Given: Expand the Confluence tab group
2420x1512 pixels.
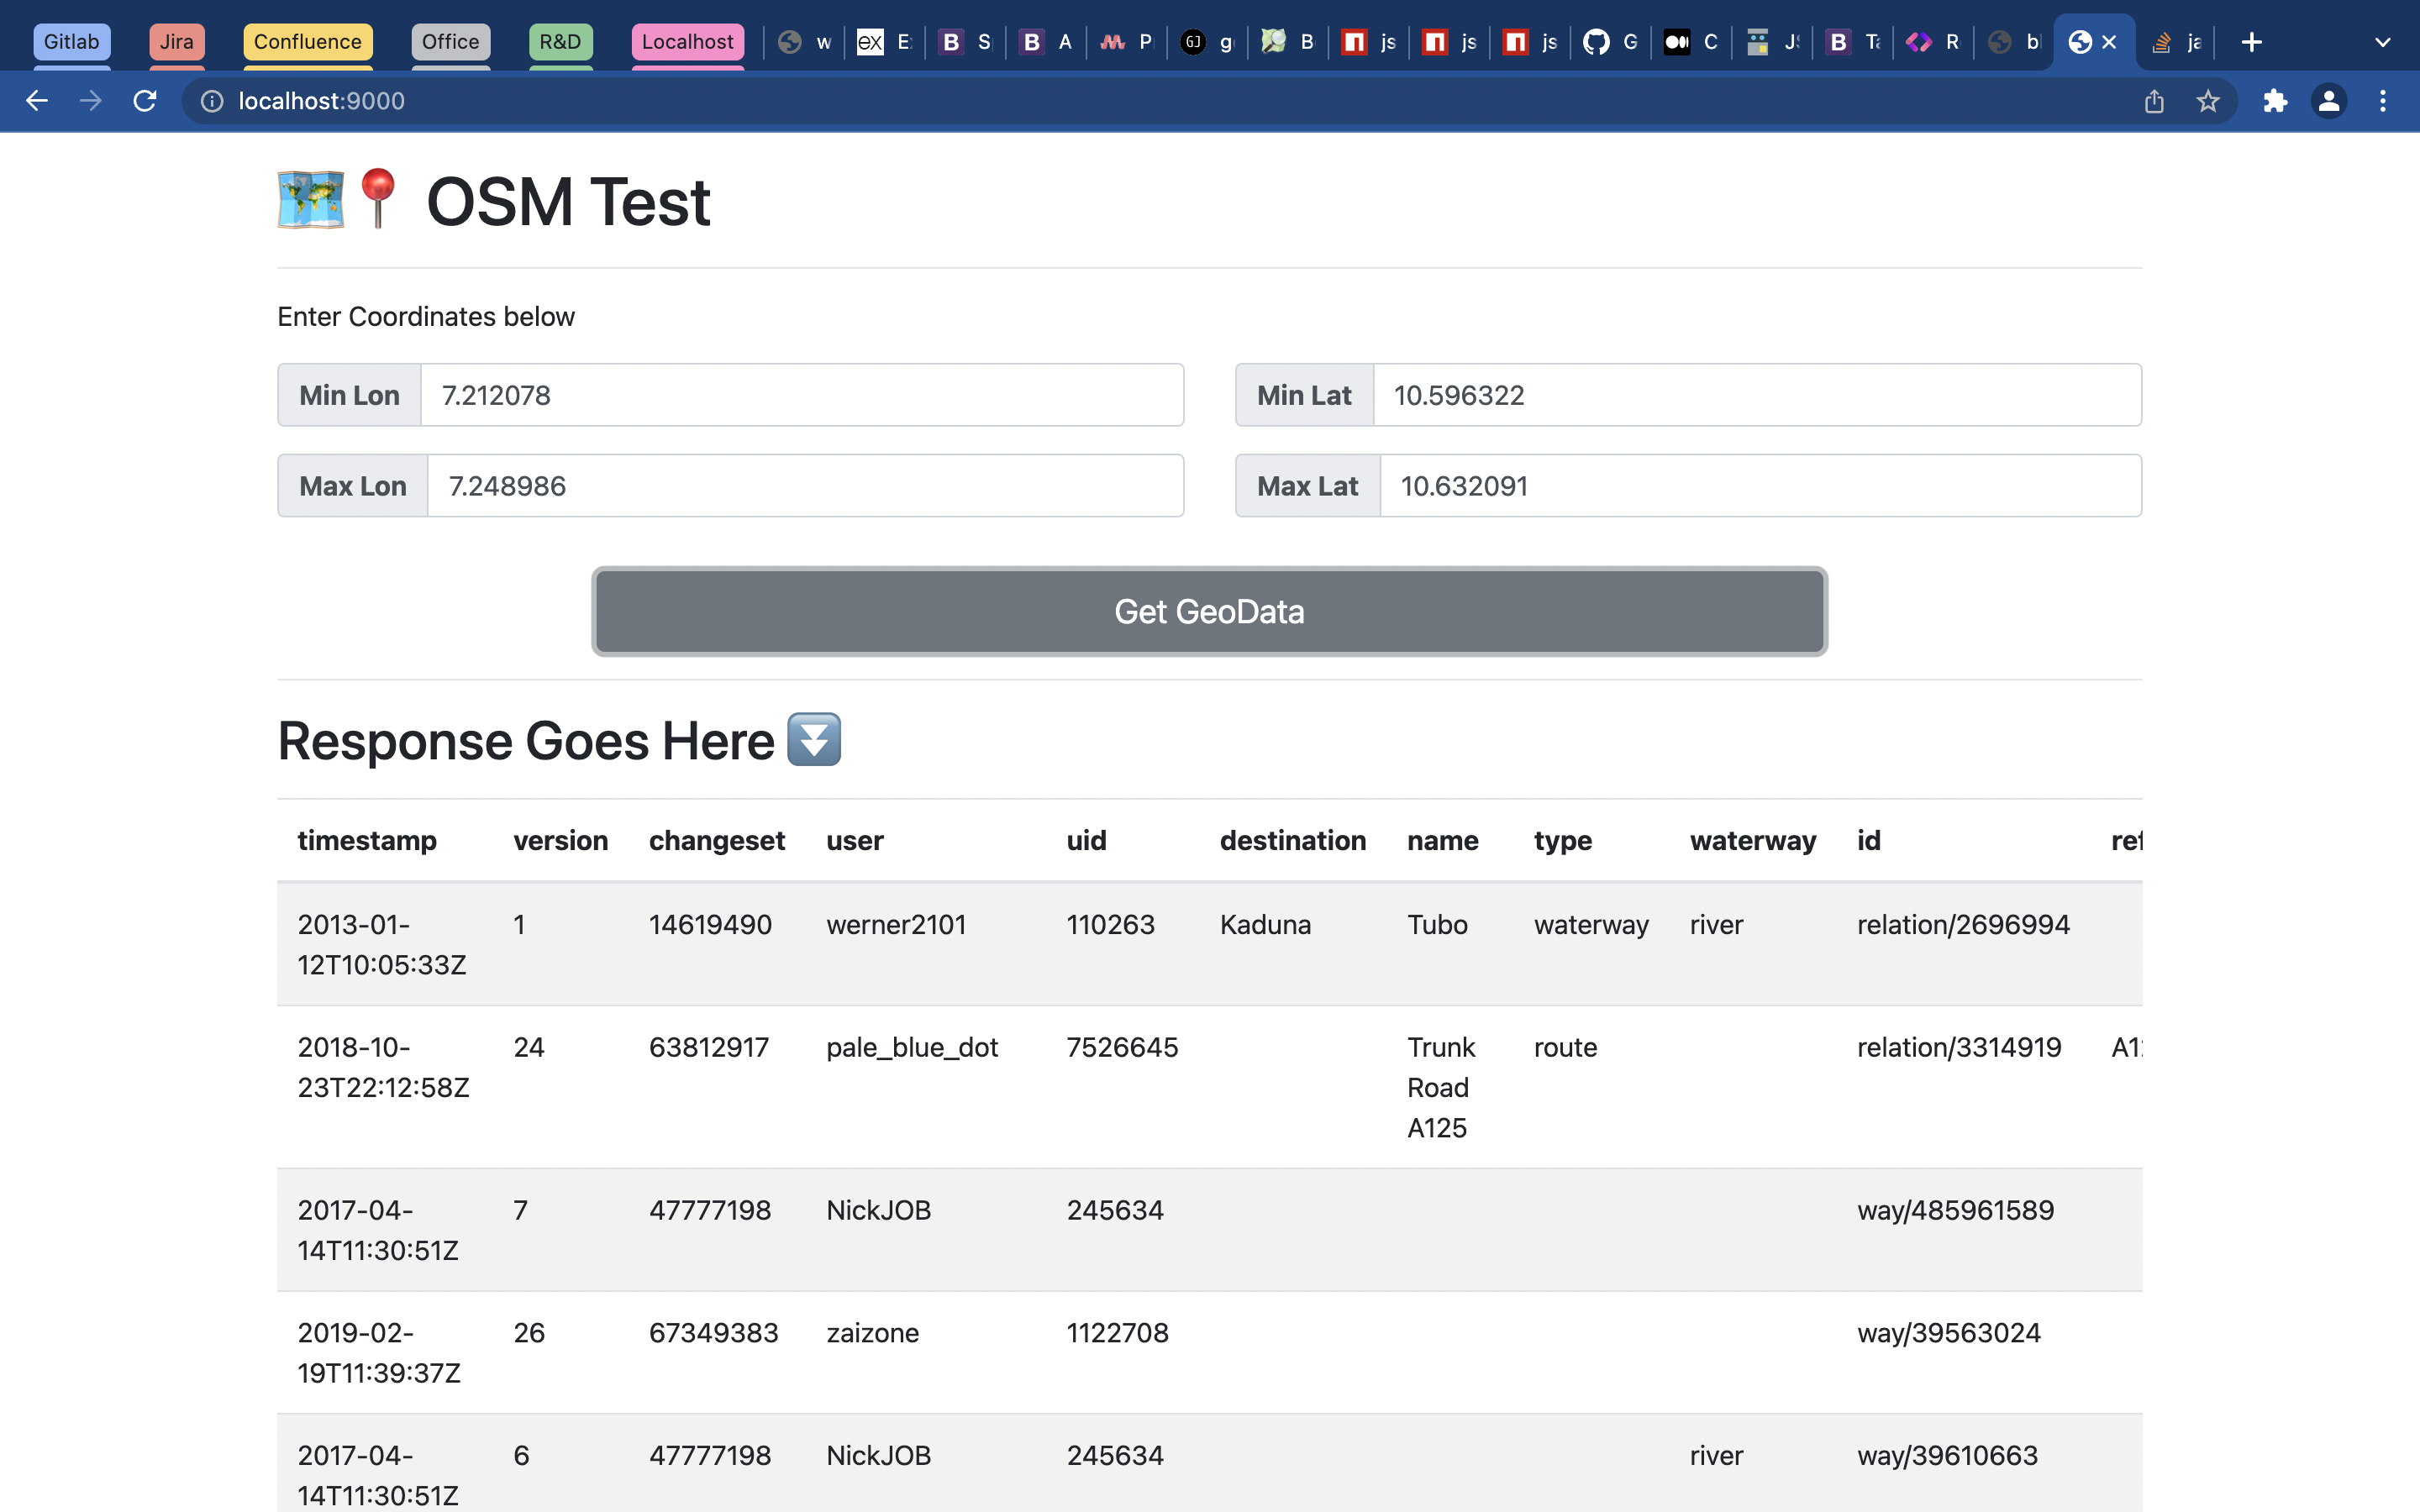Looking at the screenshot, I should click(307, 42).
